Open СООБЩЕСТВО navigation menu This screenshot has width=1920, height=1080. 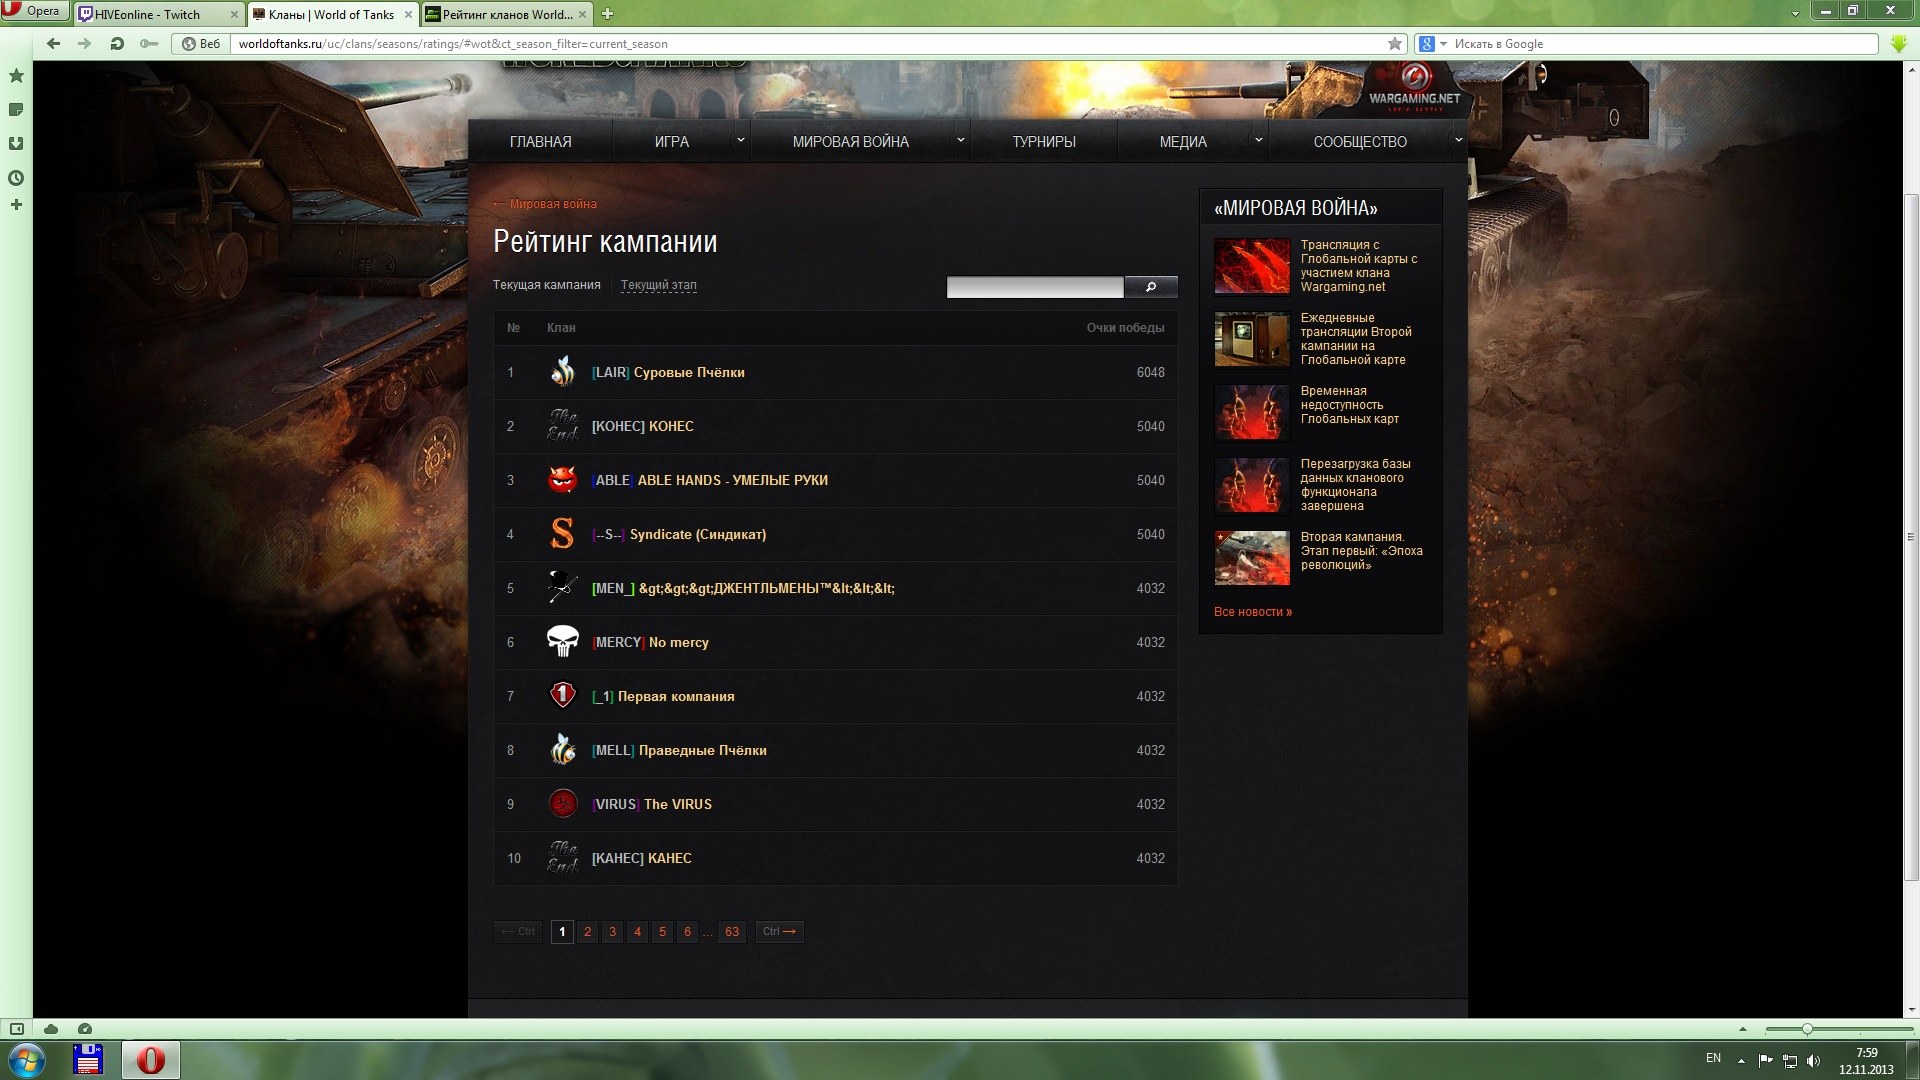1358,141
